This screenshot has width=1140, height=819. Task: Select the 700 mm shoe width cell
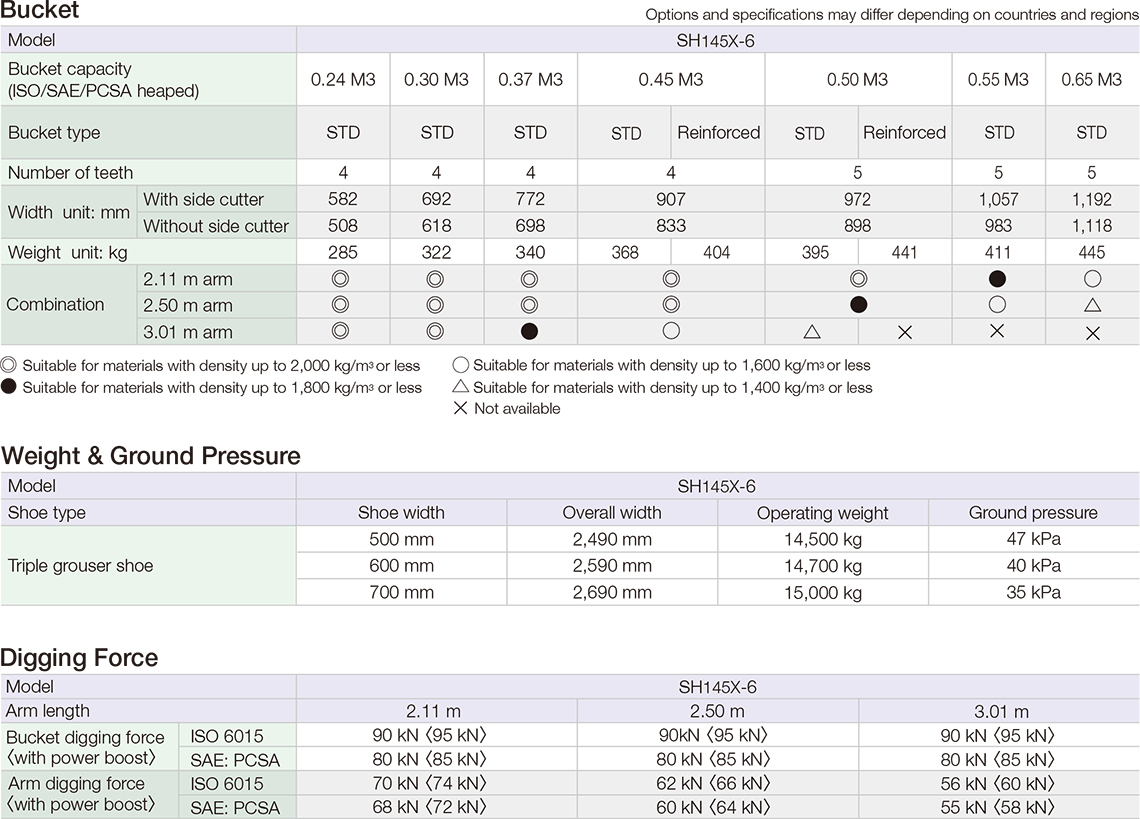point(401,592)
